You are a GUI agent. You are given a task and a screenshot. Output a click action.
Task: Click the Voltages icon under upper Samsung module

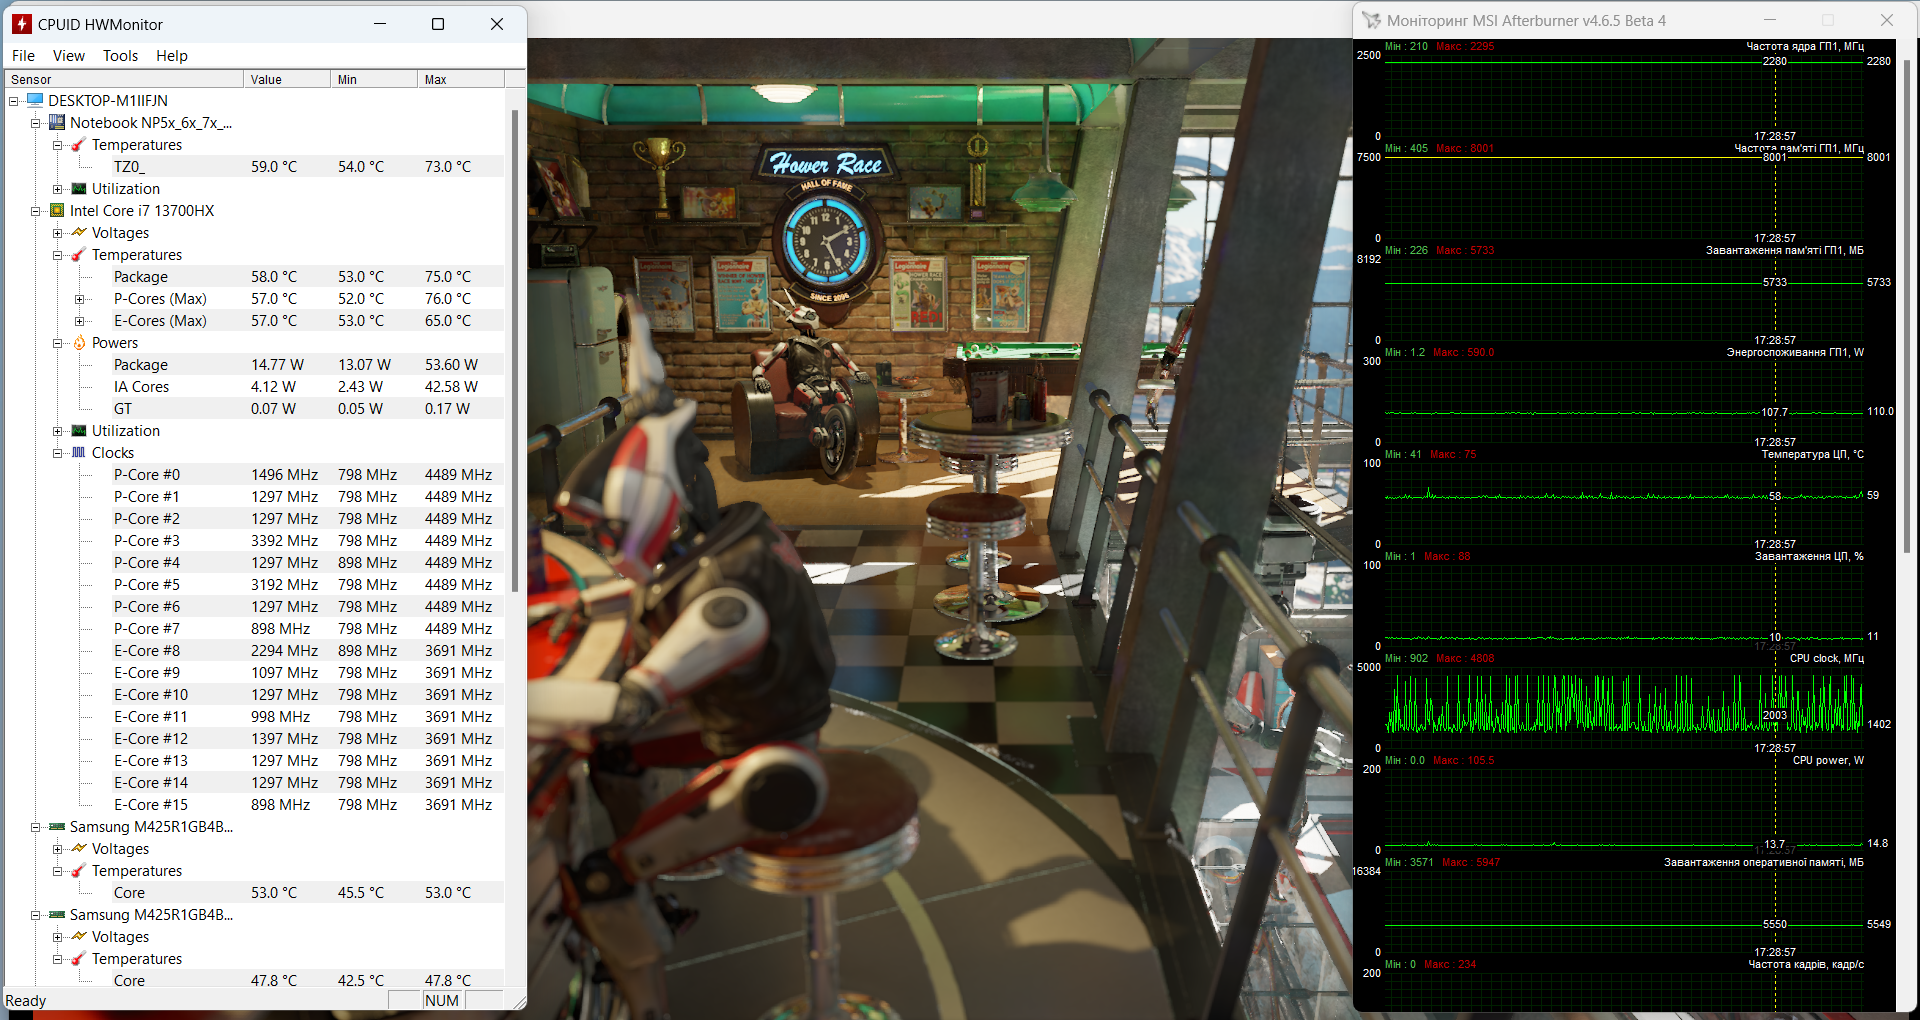[x=79, y=848]
